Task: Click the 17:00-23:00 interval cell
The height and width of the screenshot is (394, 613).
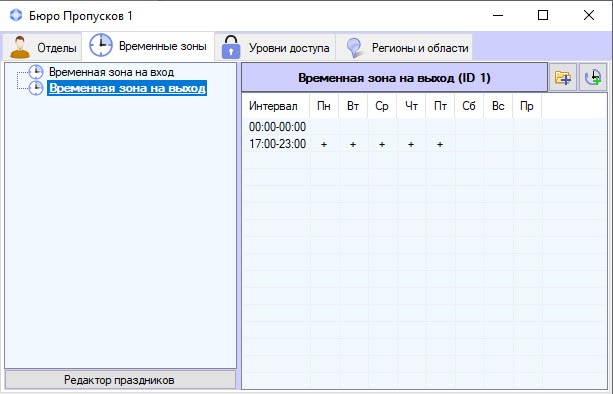Action: (x=277, y=144)
